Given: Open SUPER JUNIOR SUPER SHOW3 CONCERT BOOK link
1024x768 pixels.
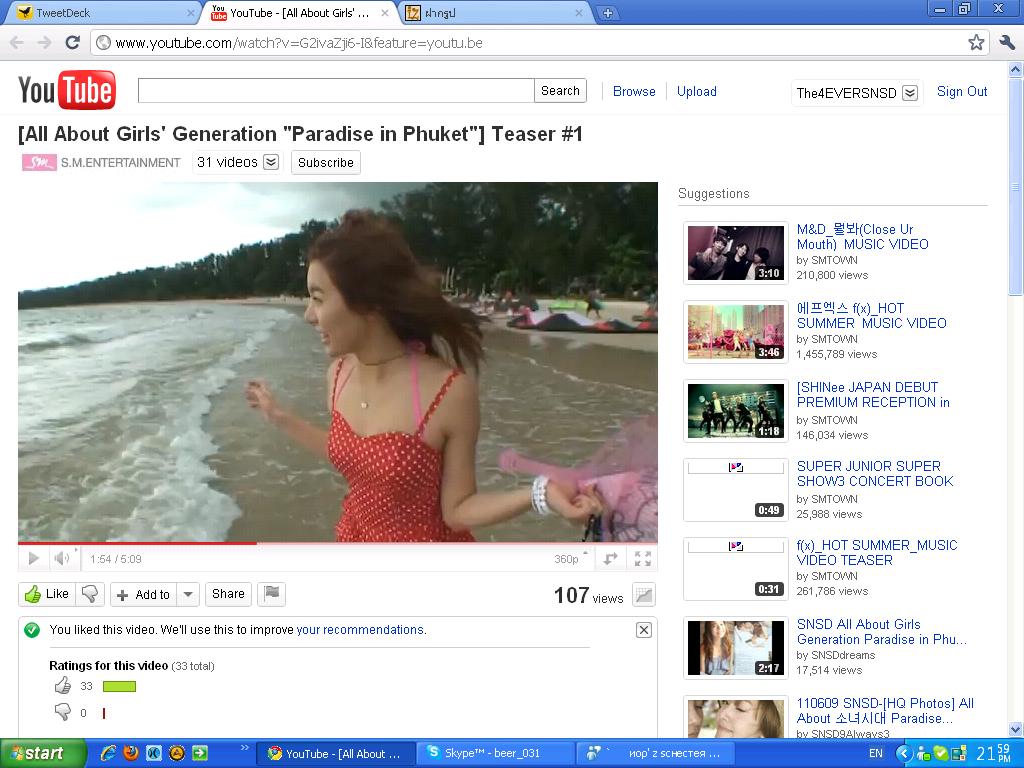Looking at the screenshot, I should click(x=874, y=473).
